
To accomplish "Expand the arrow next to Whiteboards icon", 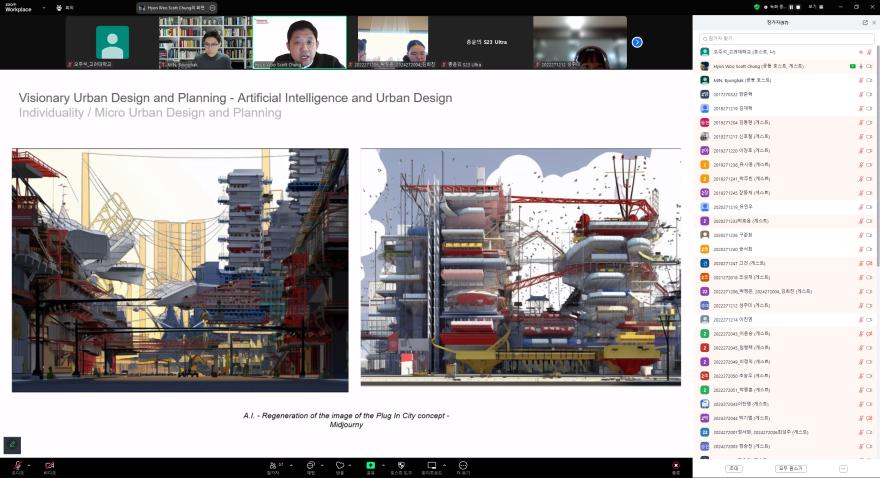I will pos(444,465).
